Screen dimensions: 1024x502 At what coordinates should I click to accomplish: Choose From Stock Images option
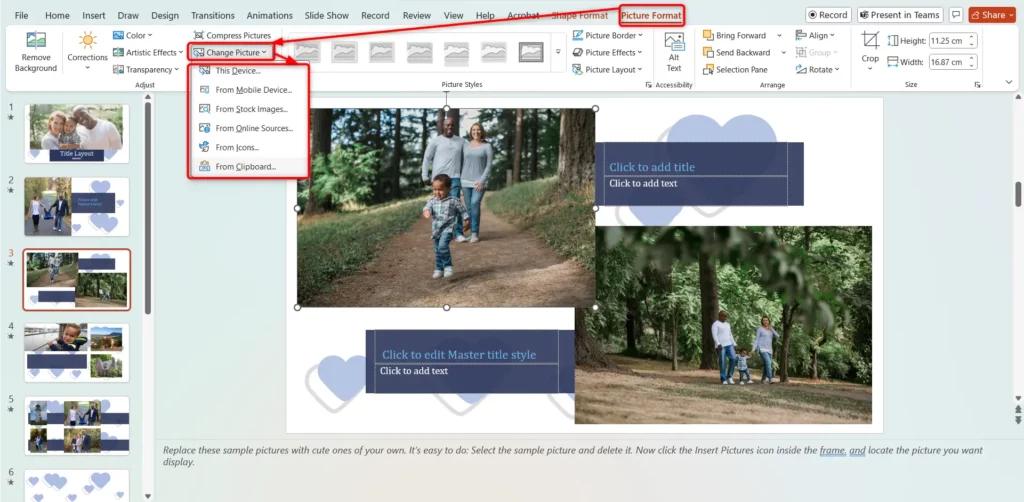pos(251,109)
